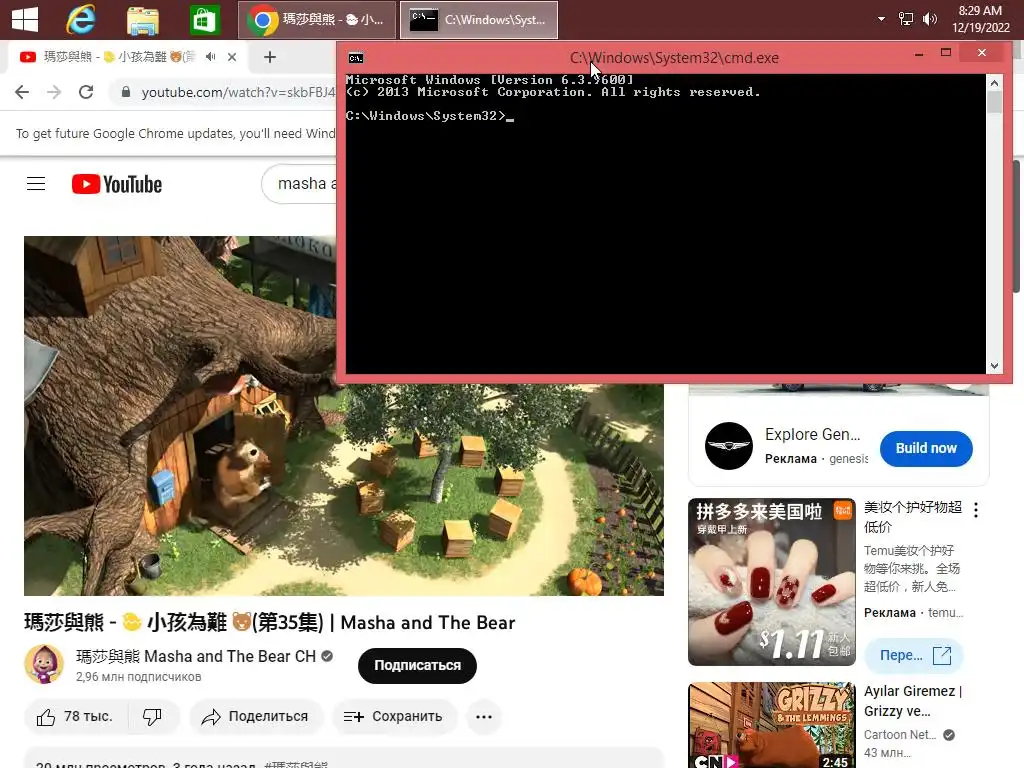Click the YouTube search box
The height and width of the screenshot is (768, 1024).
[x=299, y=184]
